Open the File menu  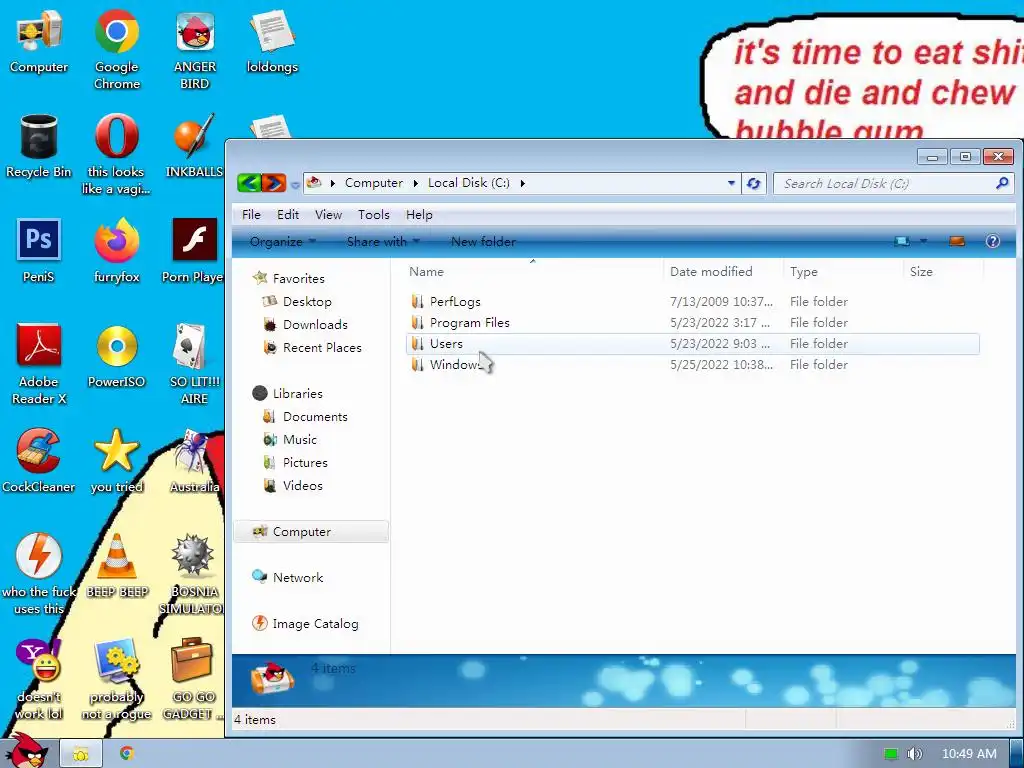click(251, 215)
